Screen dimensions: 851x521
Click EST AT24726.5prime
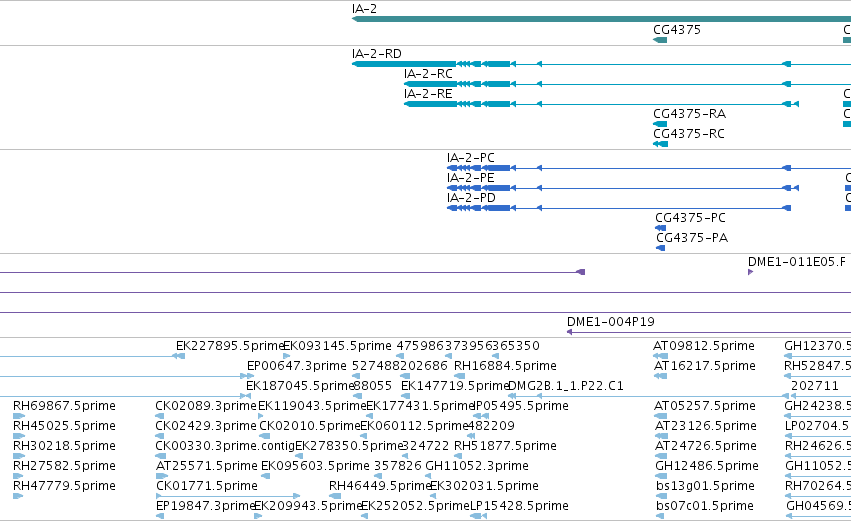click(706, 447)
